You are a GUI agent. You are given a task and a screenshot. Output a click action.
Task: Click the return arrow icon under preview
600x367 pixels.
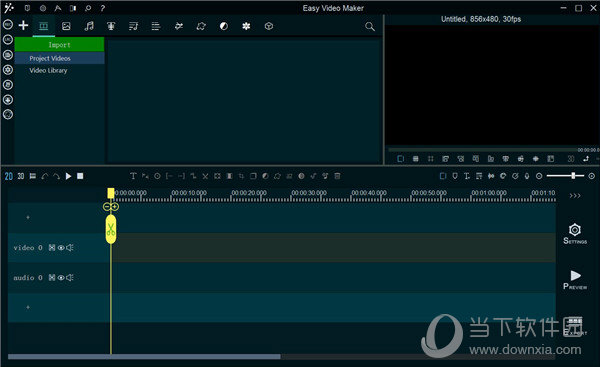pos(586,159)
